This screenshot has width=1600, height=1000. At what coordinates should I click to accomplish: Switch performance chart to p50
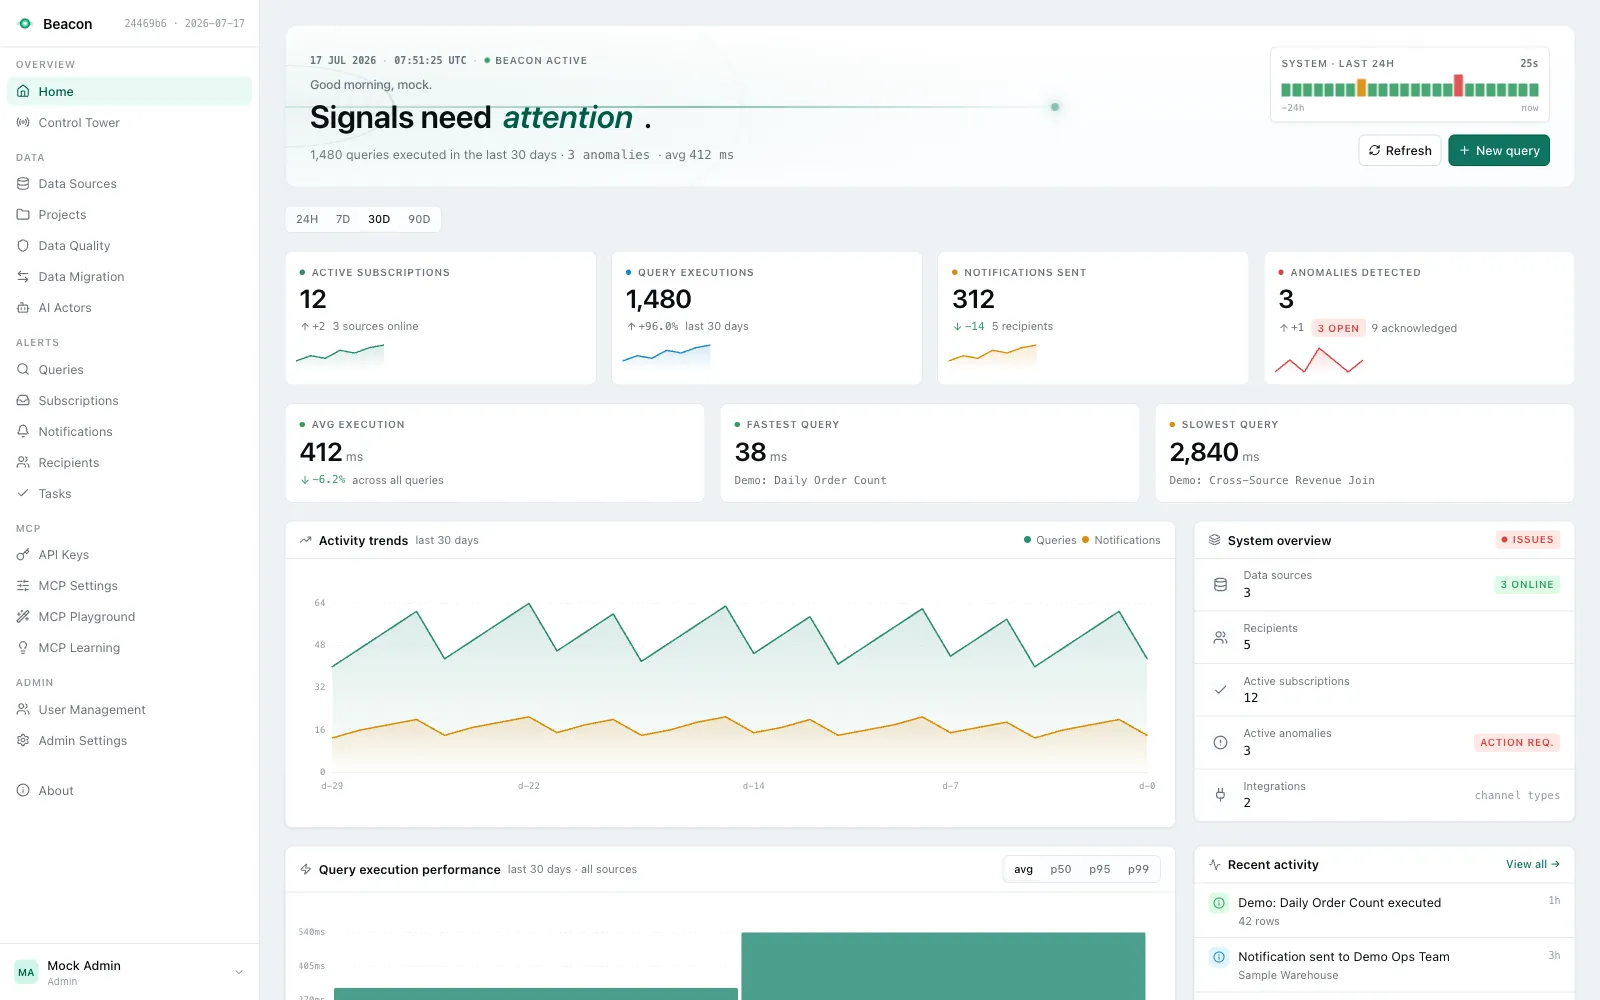pos(1061,869)
